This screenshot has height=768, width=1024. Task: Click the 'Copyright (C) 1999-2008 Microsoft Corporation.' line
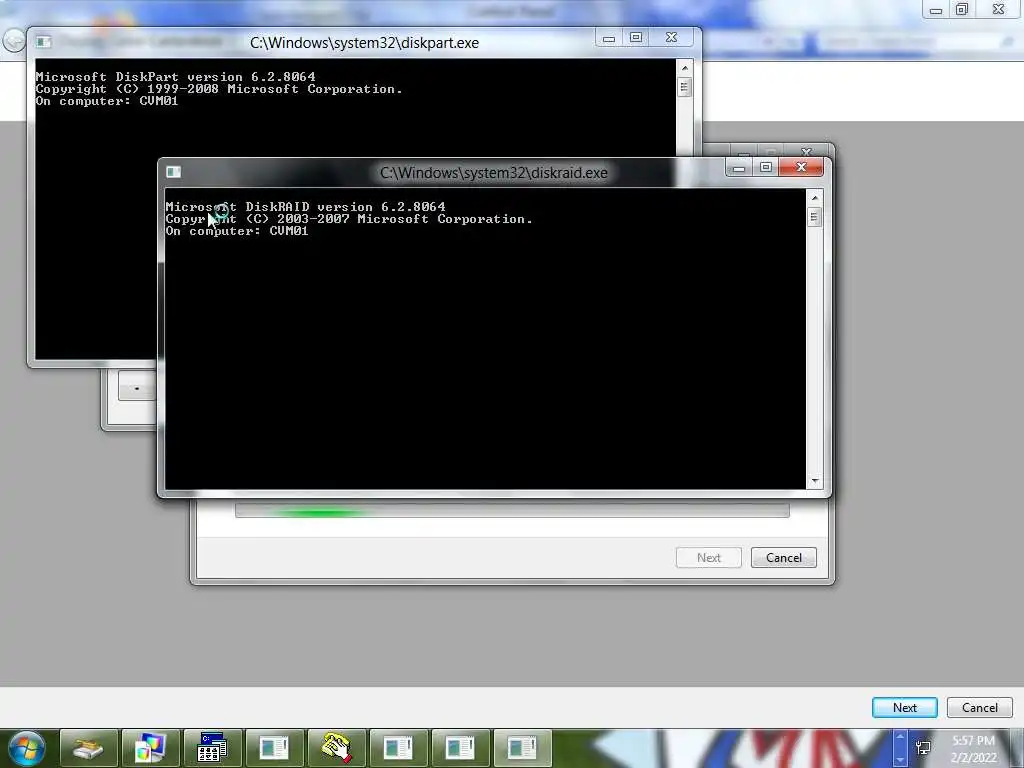tap(219, 89)
